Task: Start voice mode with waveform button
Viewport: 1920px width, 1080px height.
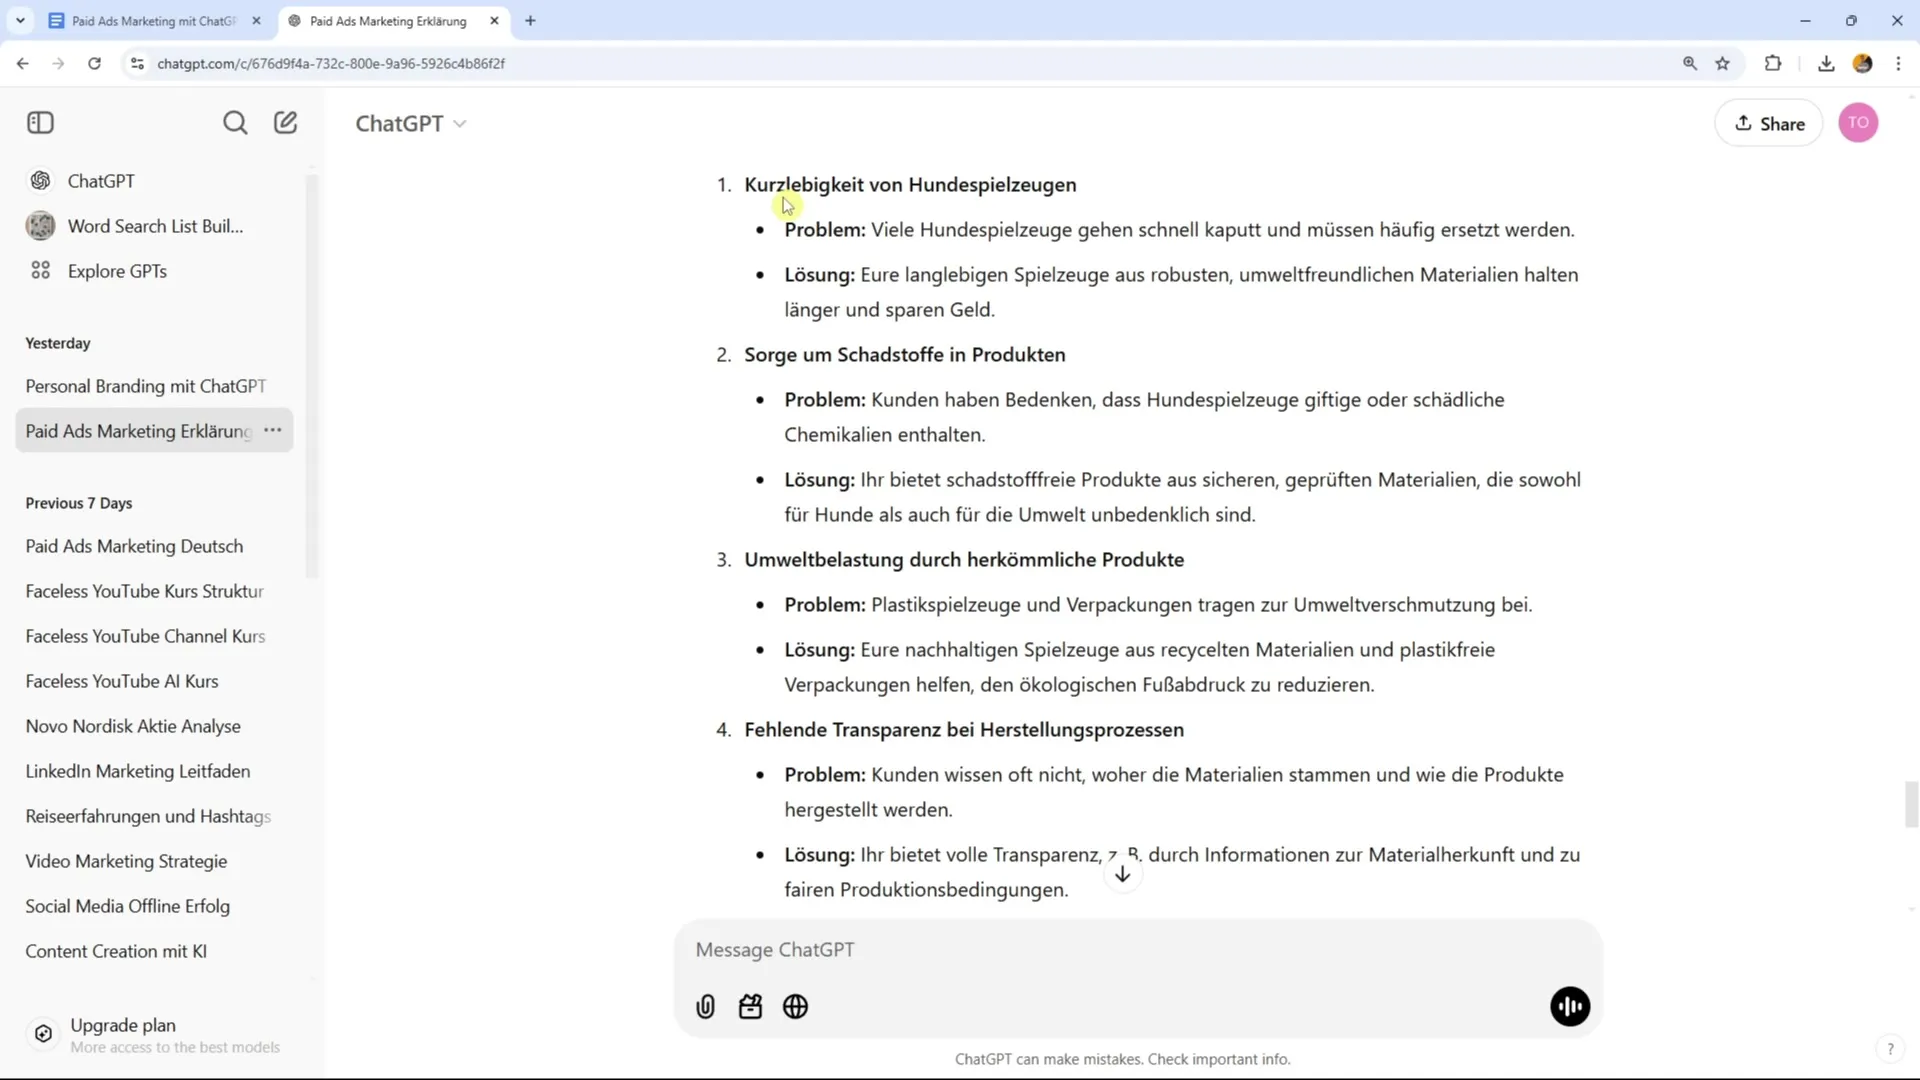Action: click(x=1570, y=1007)
